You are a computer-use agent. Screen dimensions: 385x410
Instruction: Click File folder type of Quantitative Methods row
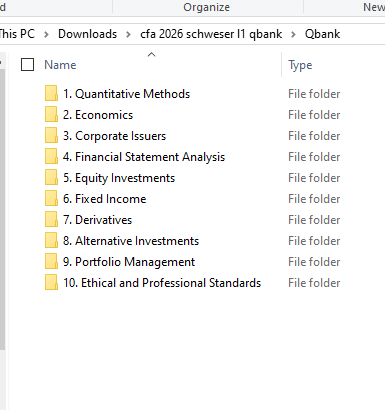point(314,94)
